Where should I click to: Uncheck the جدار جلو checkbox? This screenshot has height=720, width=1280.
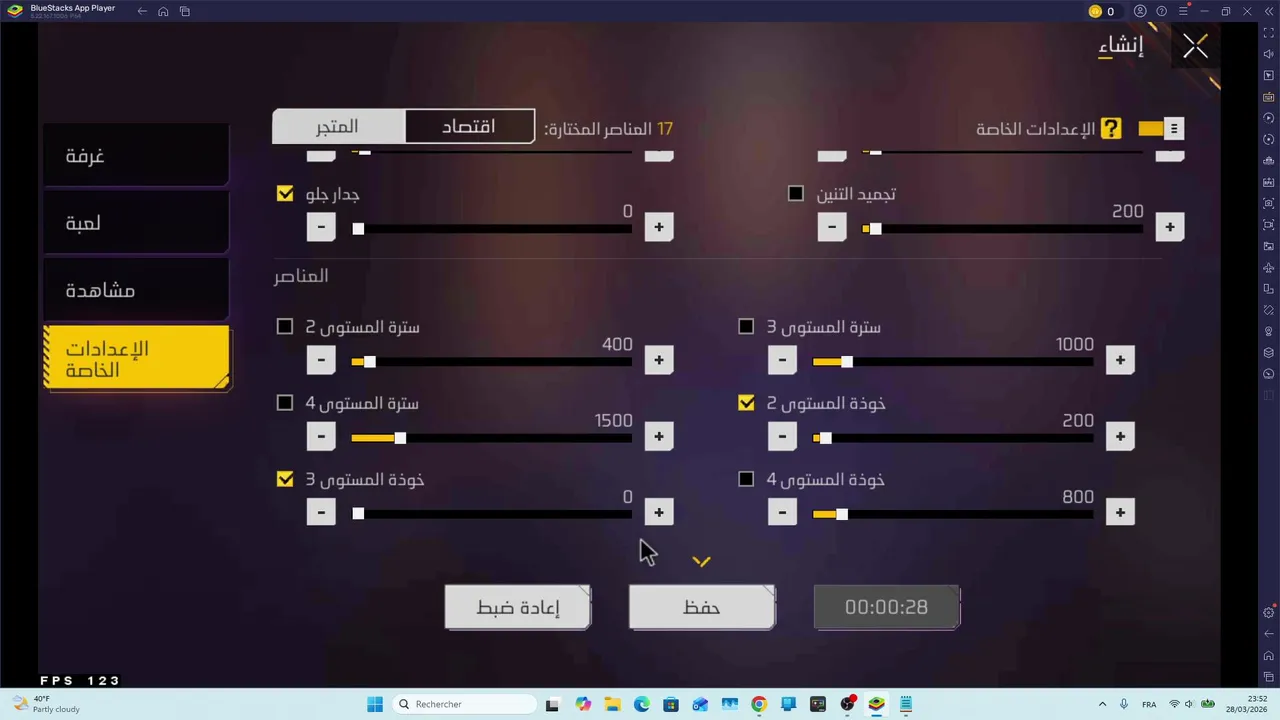(x=285, y=194)
